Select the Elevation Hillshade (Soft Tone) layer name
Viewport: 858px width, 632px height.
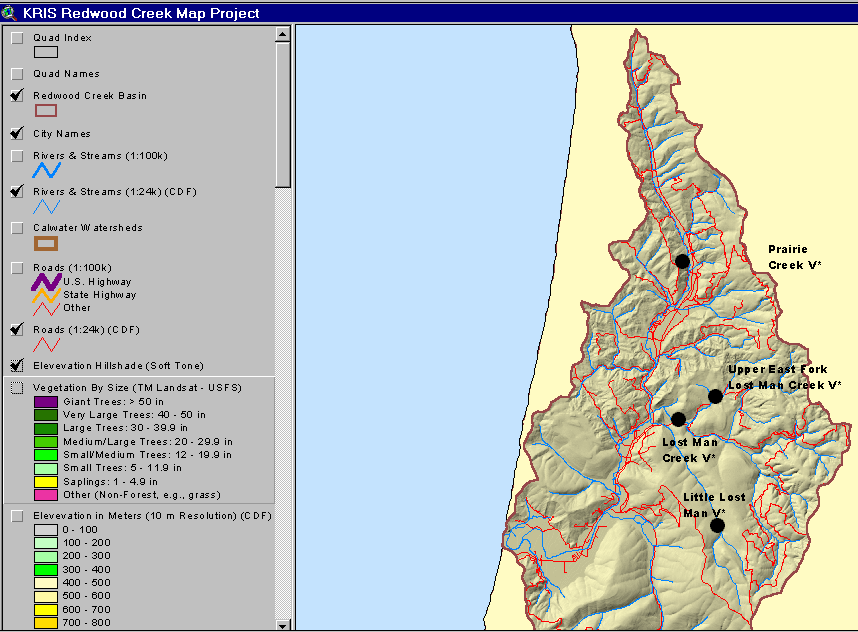[x=118, y=366]
